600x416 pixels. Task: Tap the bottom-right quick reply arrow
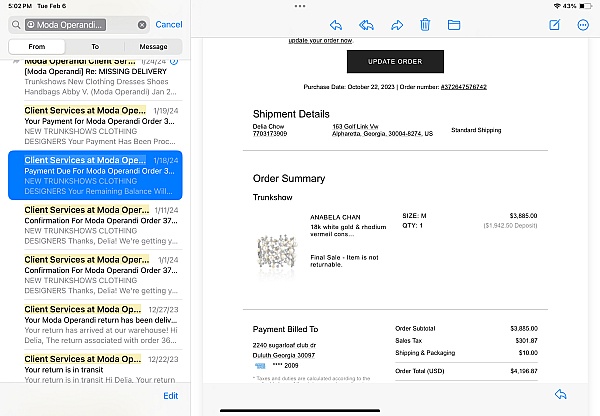[560, 395]
